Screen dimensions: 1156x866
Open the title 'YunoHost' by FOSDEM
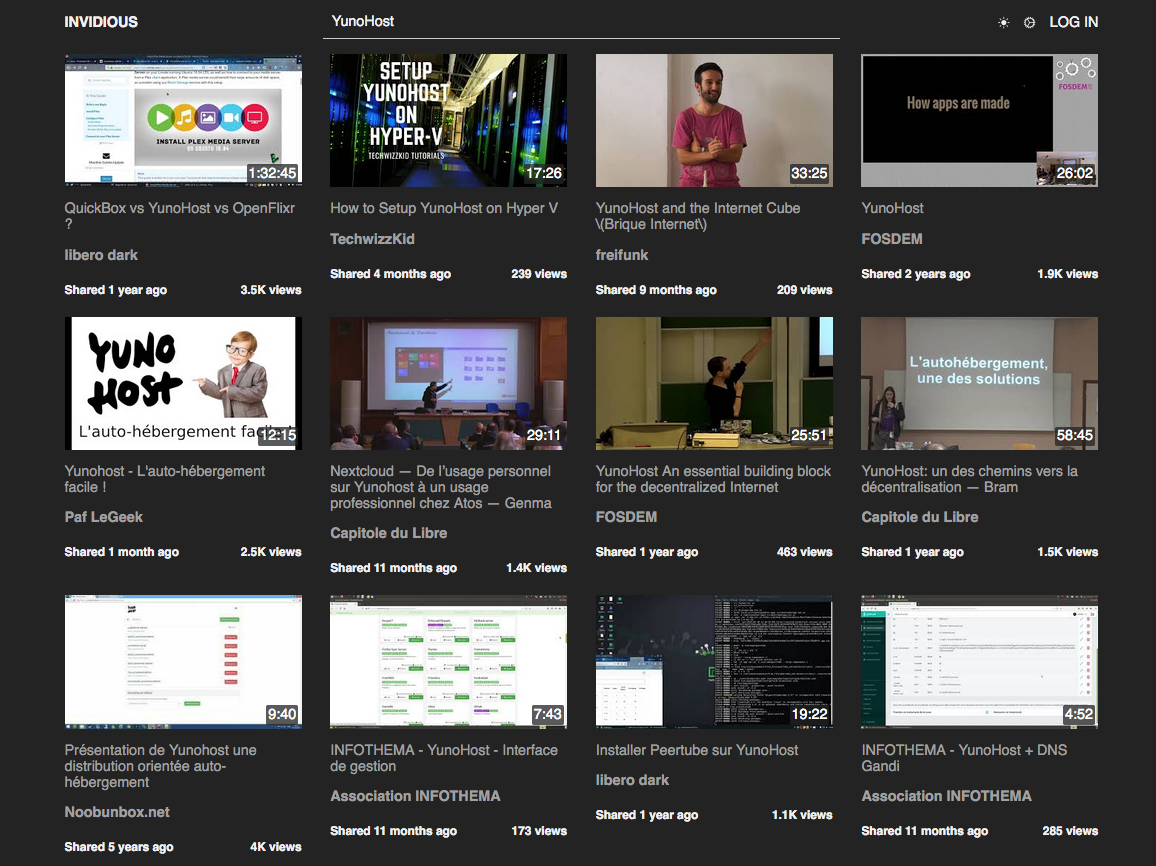coord(892,208)
